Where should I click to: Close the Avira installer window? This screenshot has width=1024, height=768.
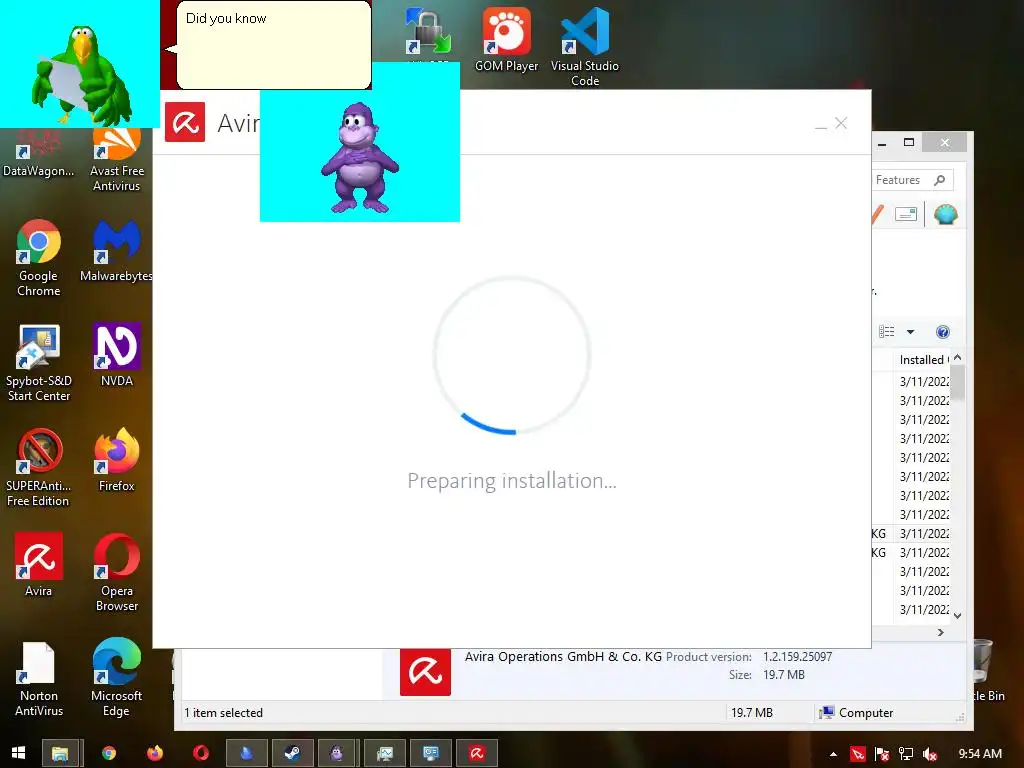tap(841, 123)
